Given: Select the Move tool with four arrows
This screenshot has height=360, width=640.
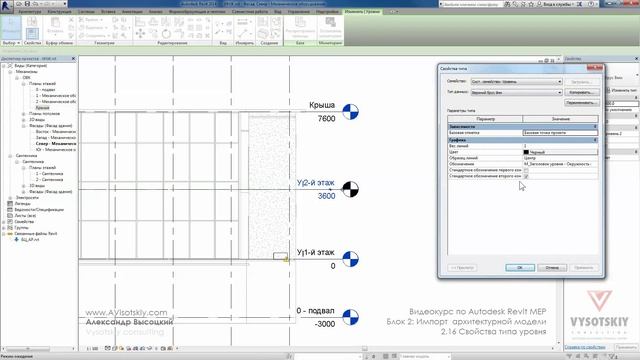Looking at the screenshot, I should coord(140,33).
